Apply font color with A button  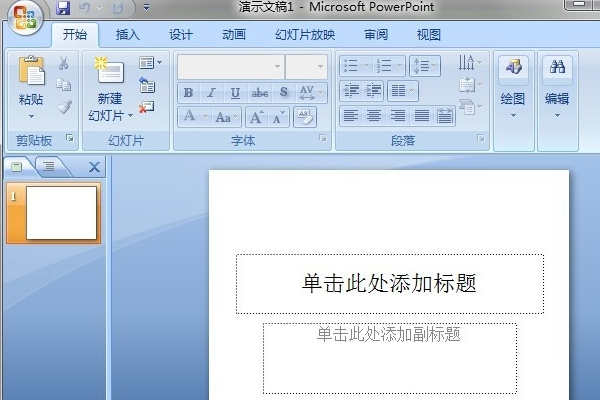click(x=189, y=116)
